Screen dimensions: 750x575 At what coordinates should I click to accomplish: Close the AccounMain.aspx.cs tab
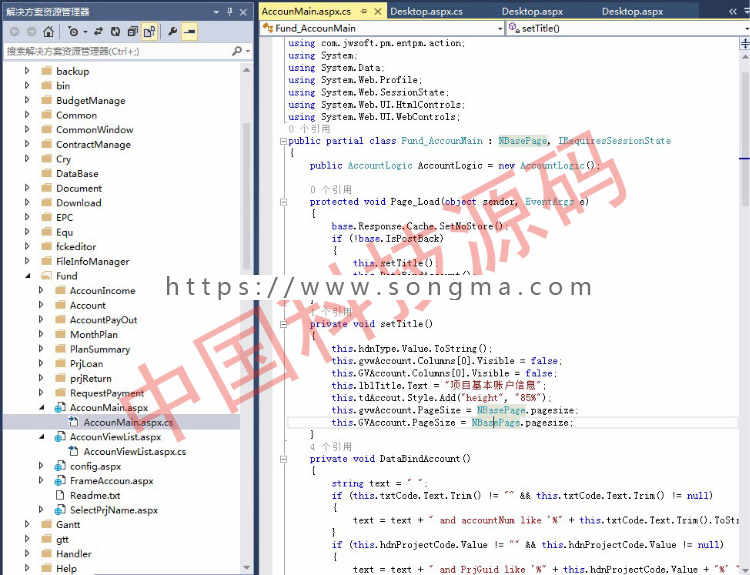(x=378, y=11)
